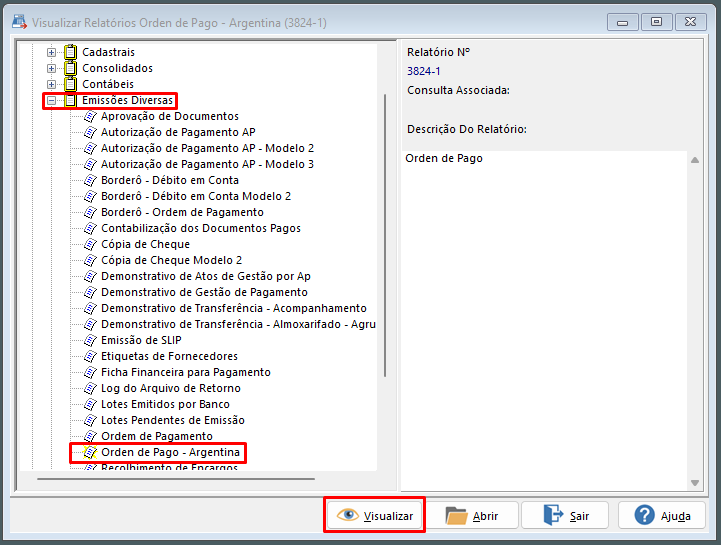This screenshot has width=721, height=545.
Task: Select Lotes Emitidos por Banco
Action: (166, 404)
